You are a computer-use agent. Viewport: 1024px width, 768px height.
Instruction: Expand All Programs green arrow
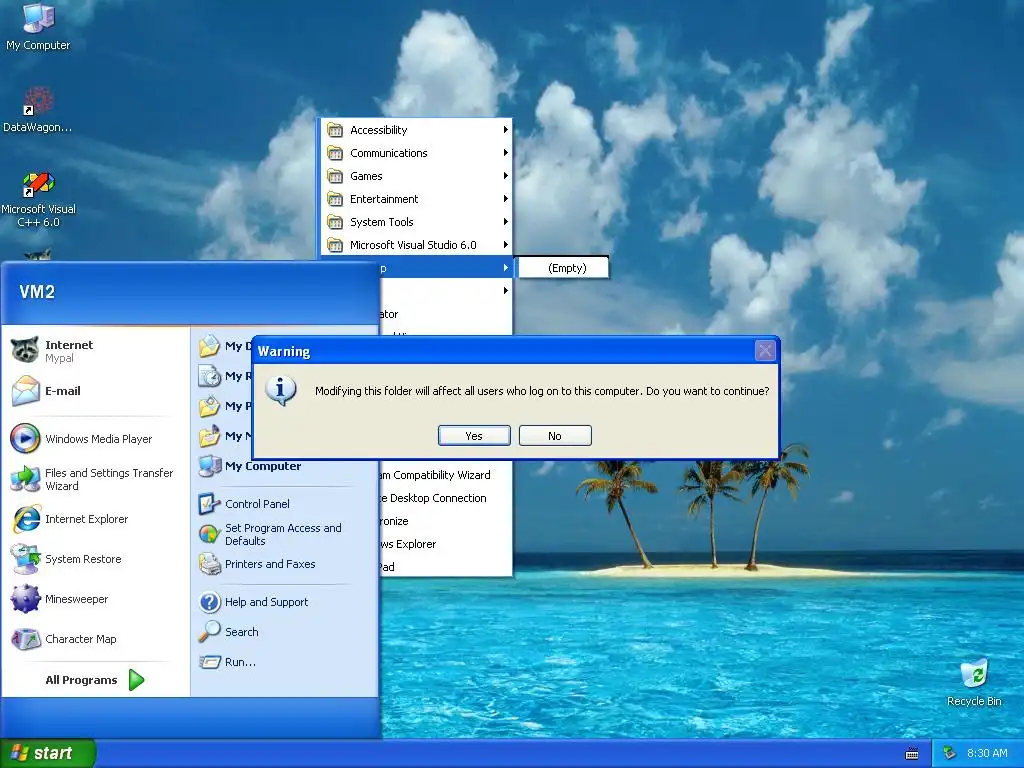click(136, 680)
